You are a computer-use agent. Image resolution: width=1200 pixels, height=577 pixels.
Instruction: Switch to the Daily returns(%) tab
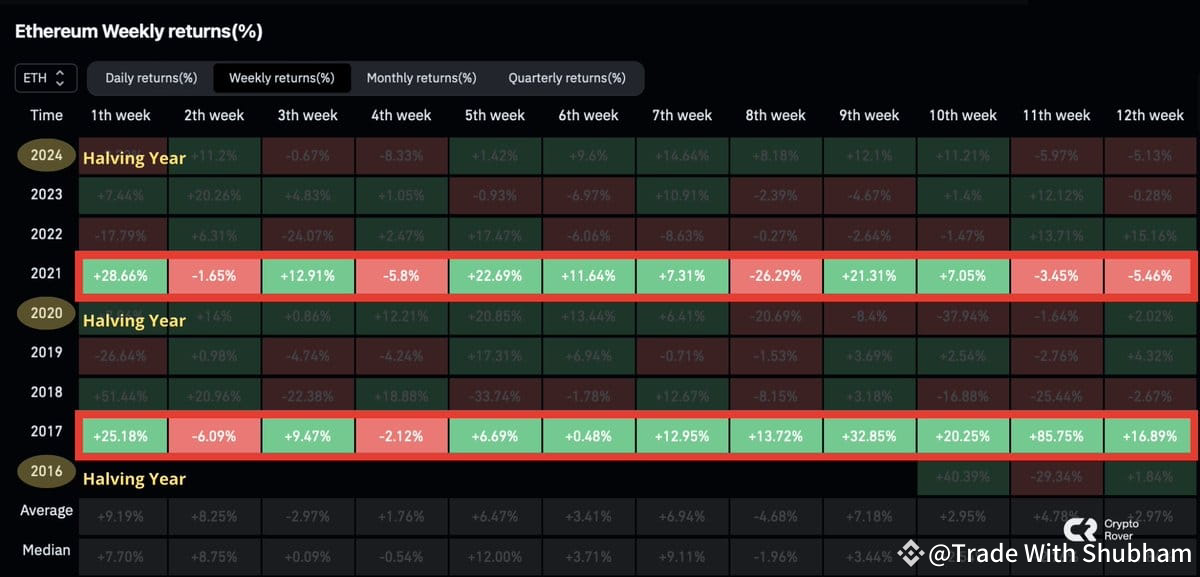(x=151, y=78)
